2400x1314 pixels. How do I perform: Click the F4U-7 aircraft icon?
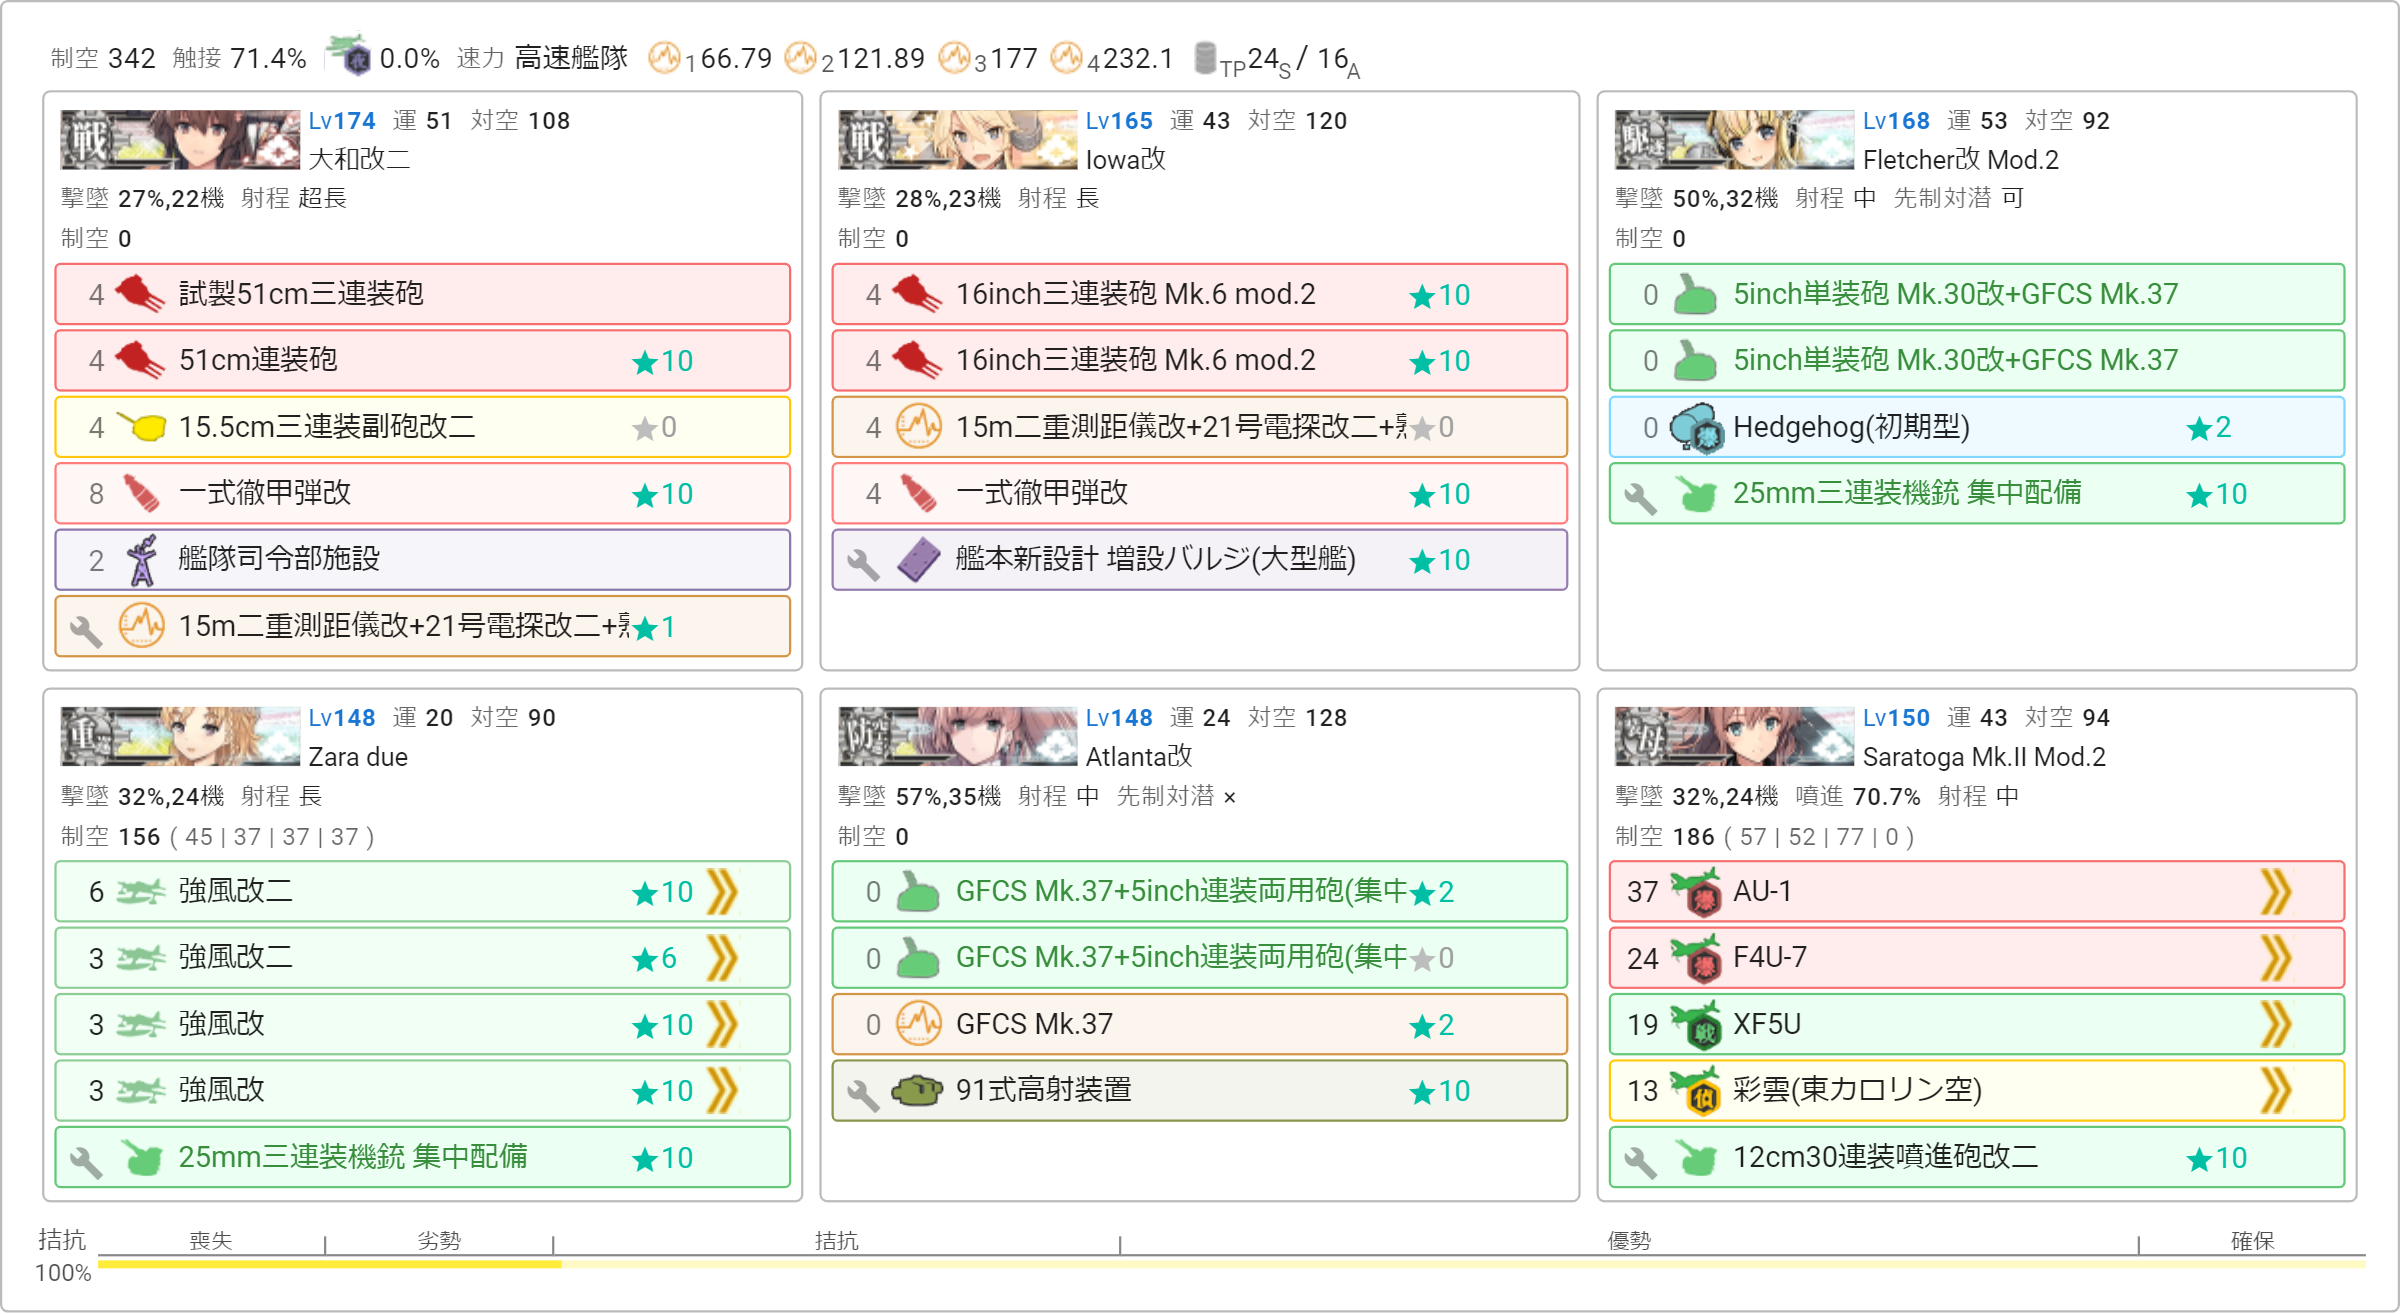coord(1696,958)
